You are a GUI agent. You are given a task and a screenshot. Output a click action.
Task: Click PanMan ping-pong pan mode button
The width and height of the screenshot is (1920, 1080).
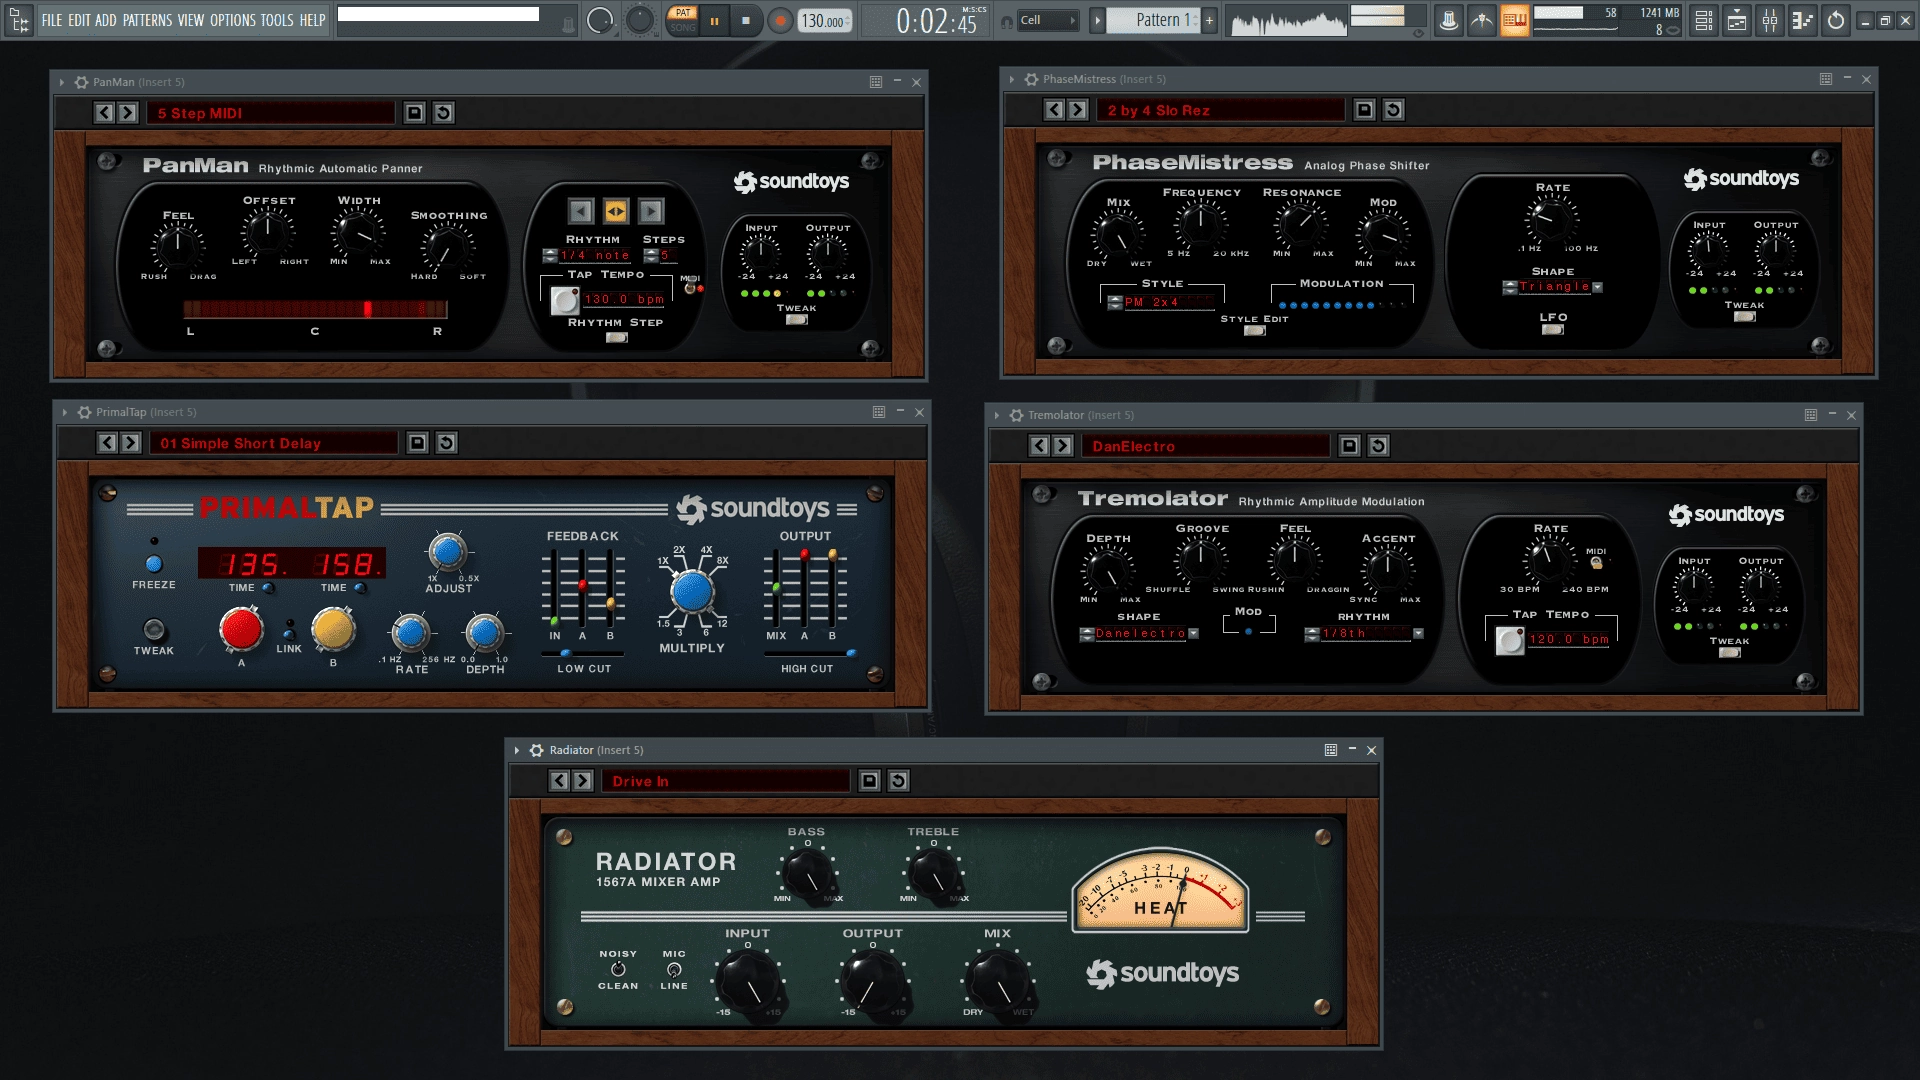pos(616,211)
